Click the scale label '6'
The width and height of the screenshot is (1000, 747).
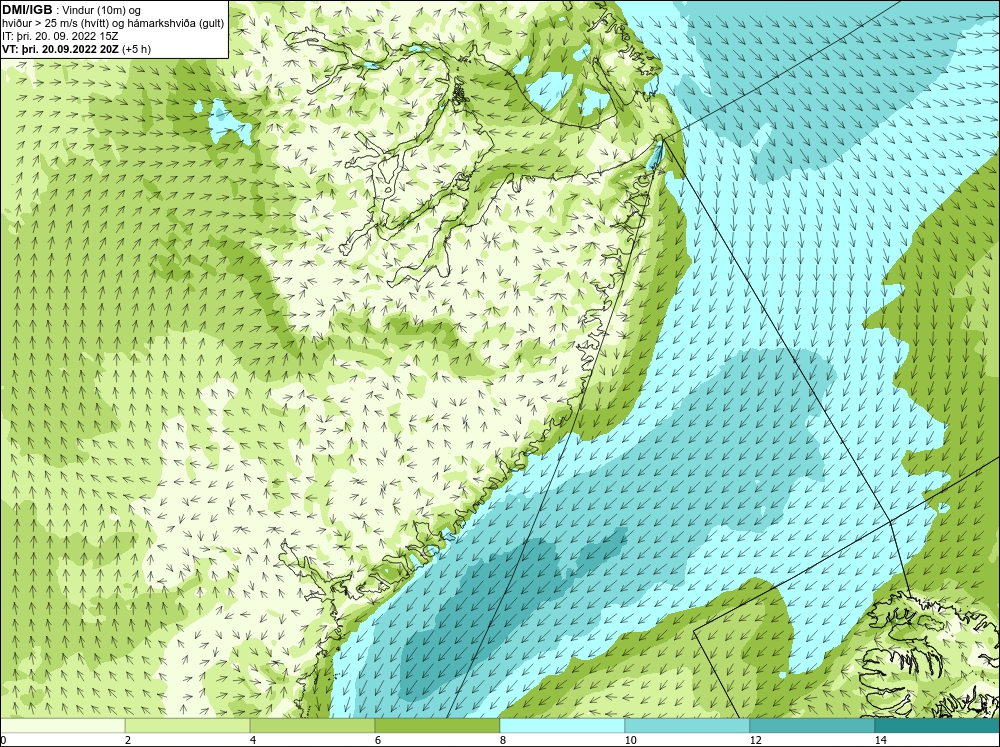(x=378, y=740)
